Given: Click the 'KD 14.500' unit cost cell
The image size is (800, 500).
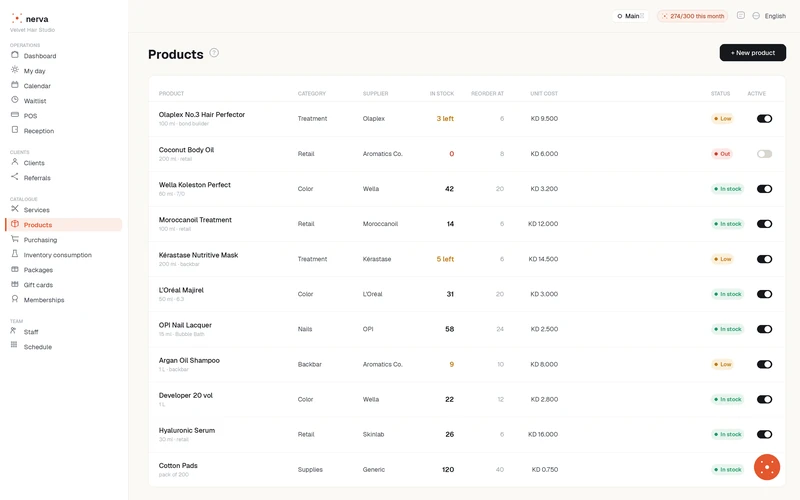Looking at the screenshot, I should pos(543,259).
